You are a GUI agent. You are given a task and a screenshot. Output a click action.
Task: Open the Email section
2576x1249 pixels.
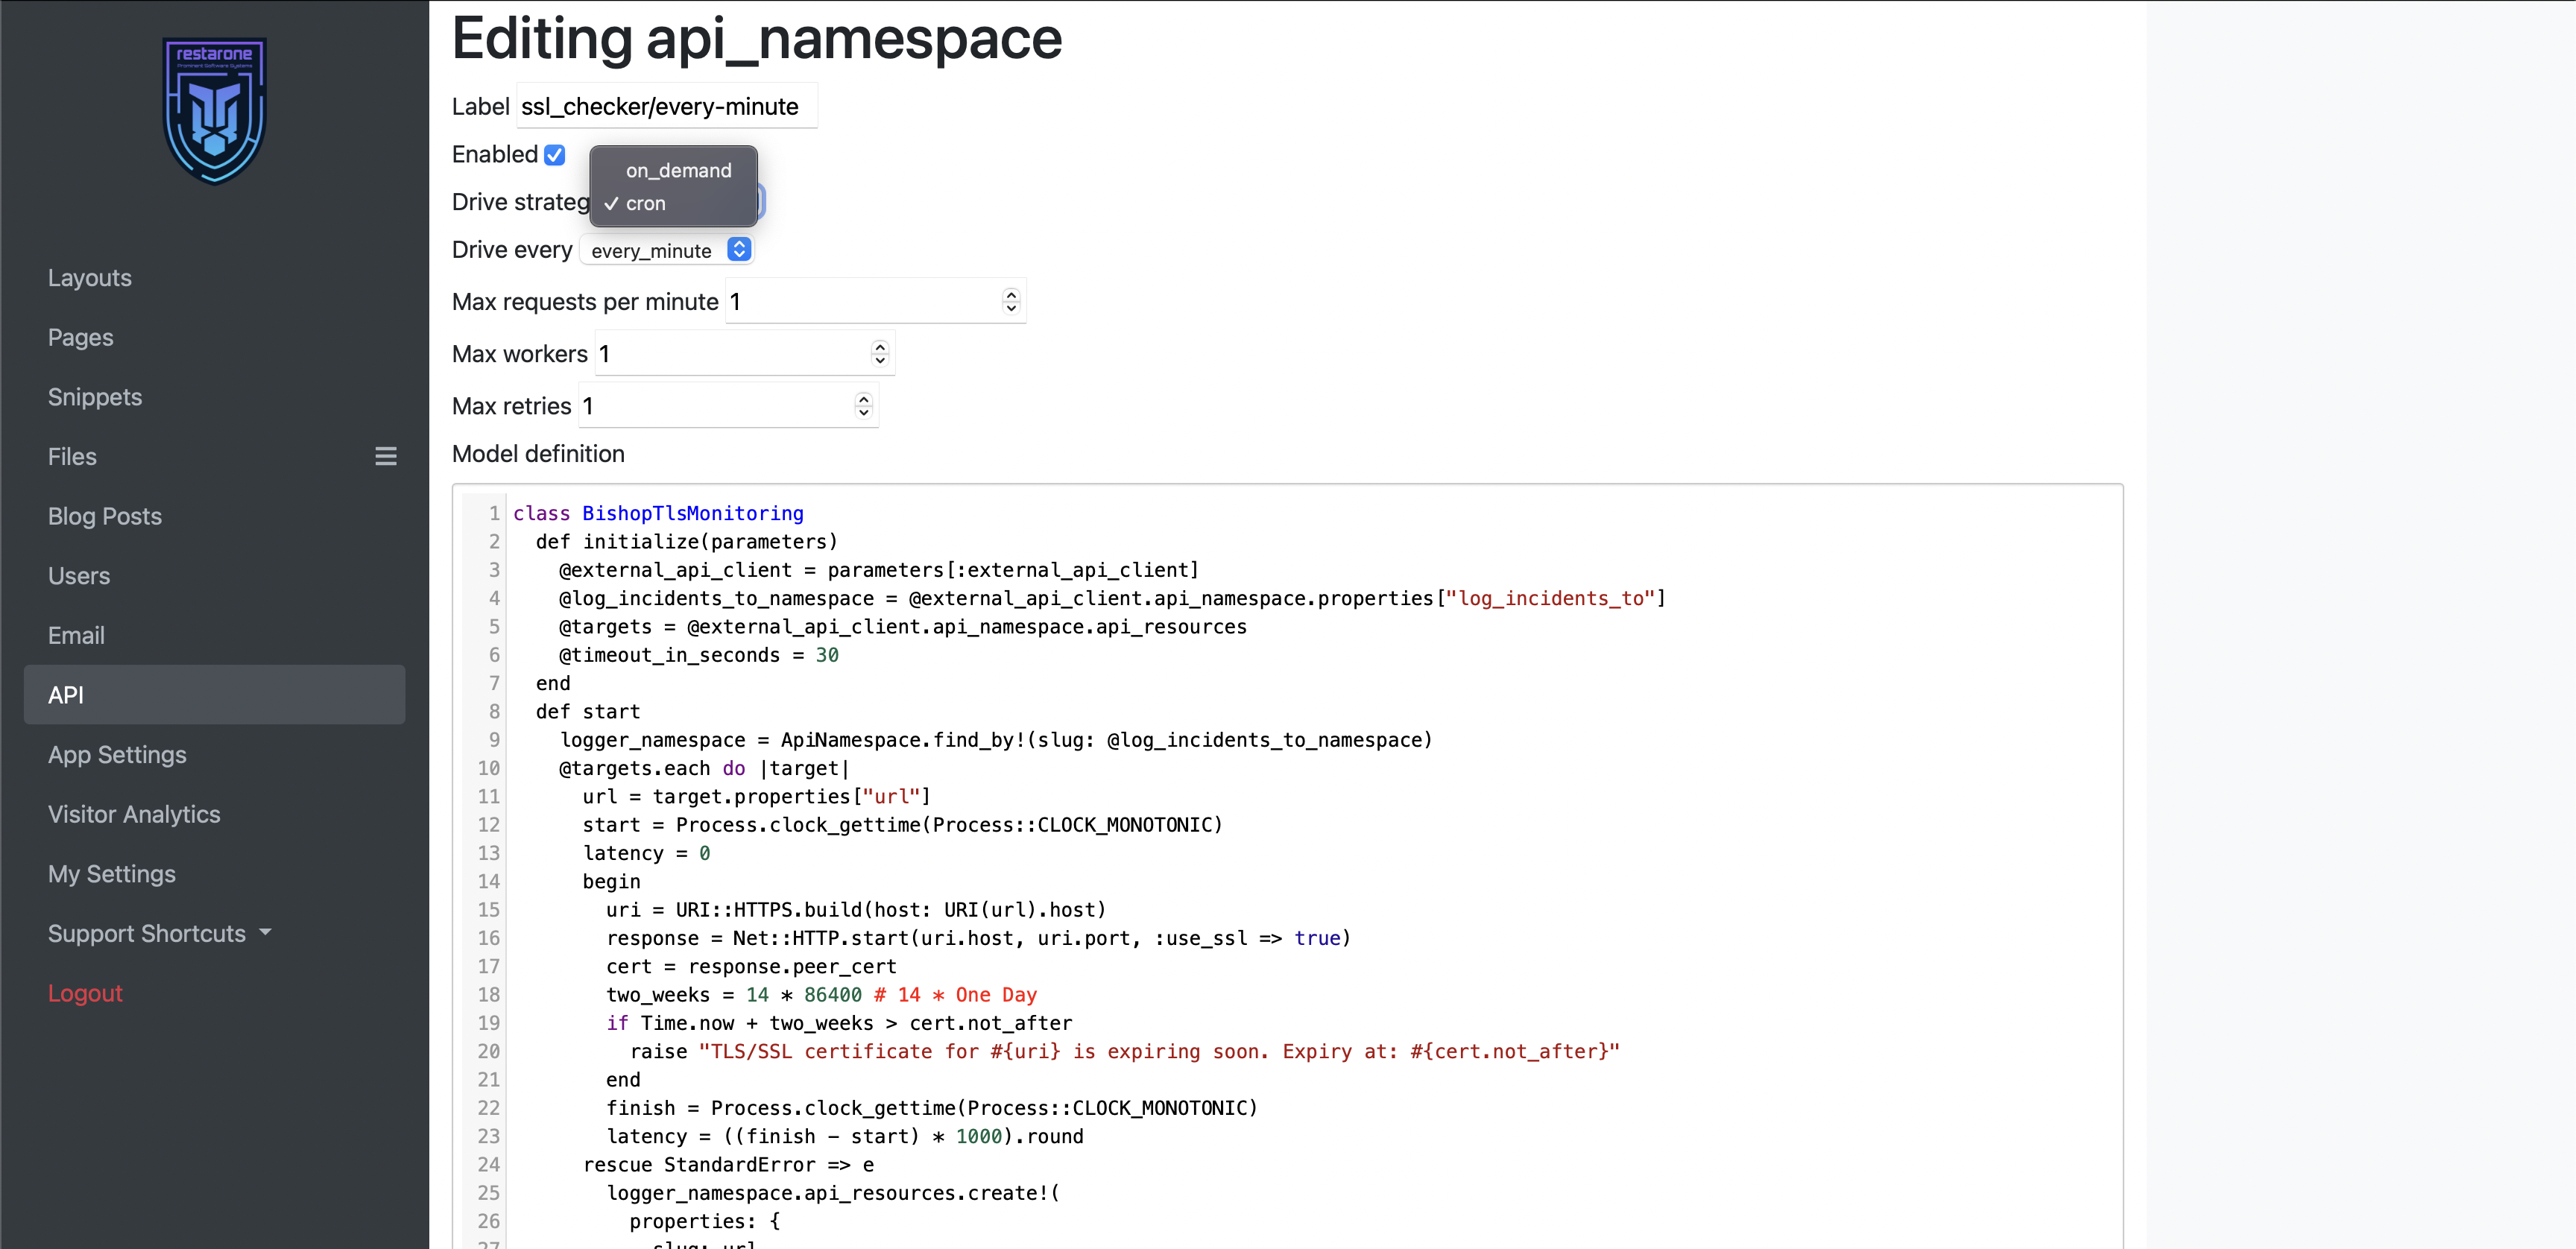(76, 634)
